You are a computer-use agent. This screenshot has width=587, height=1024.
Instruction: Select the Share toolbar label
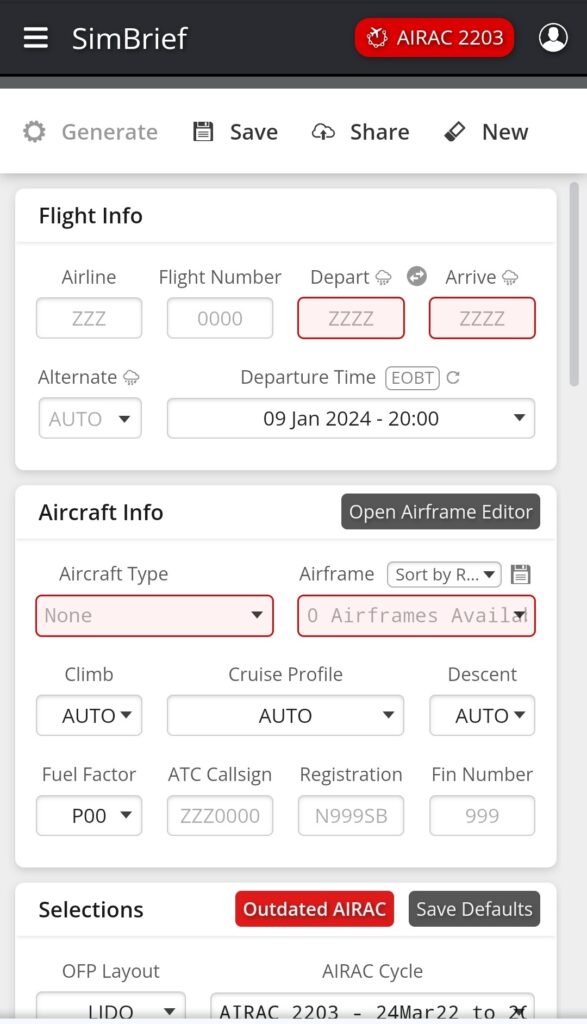pos(379,132)
